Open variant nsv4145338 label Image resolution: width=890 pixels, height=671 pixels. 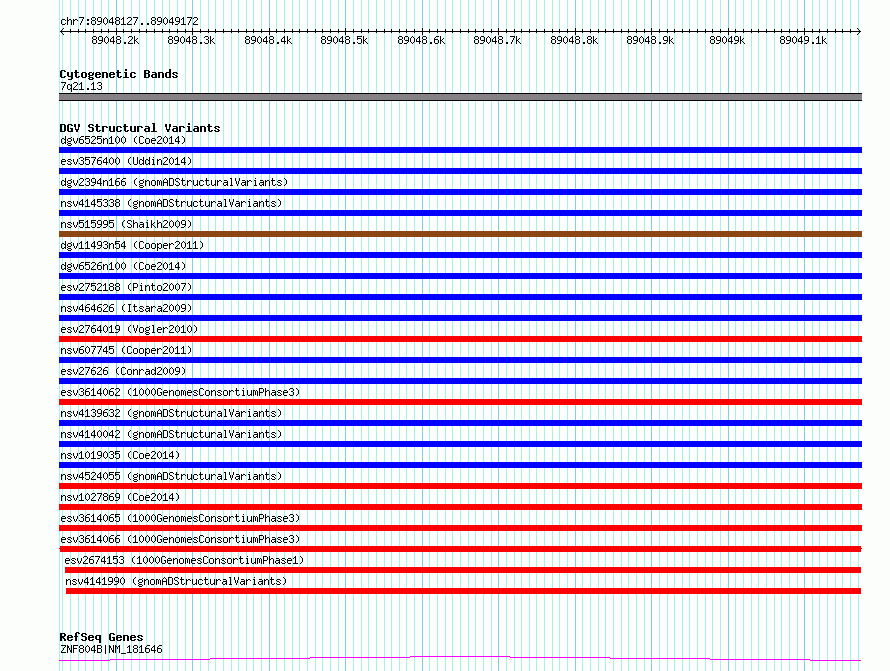point(171,203)
